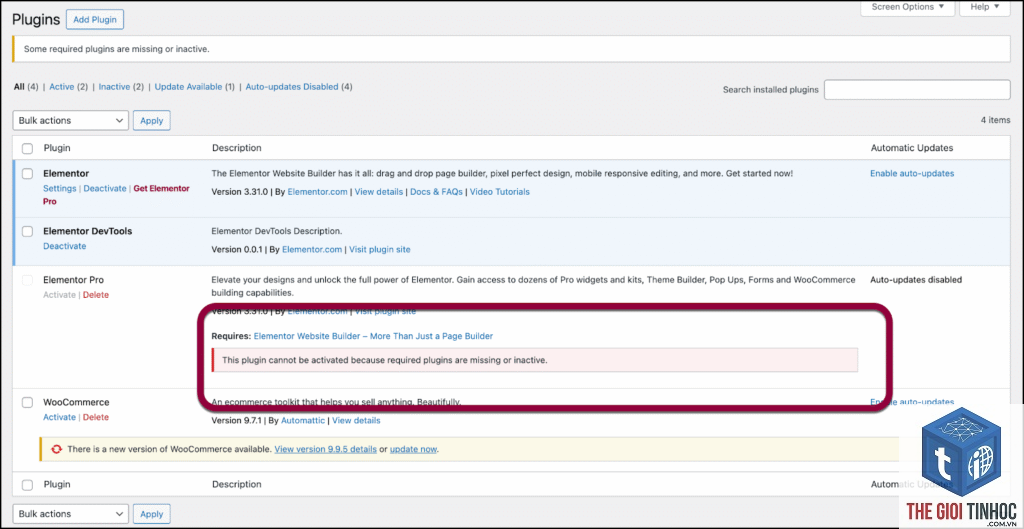This screenshot has height=529, width=1024.
Task: Click Visit plugin site for DevTools
Action: pyautogui.click(x=379, y=249)
